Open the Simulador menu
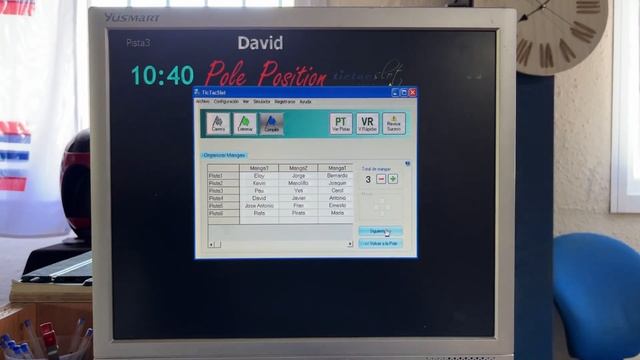640x360 pixels. click(x=262, y=102)
